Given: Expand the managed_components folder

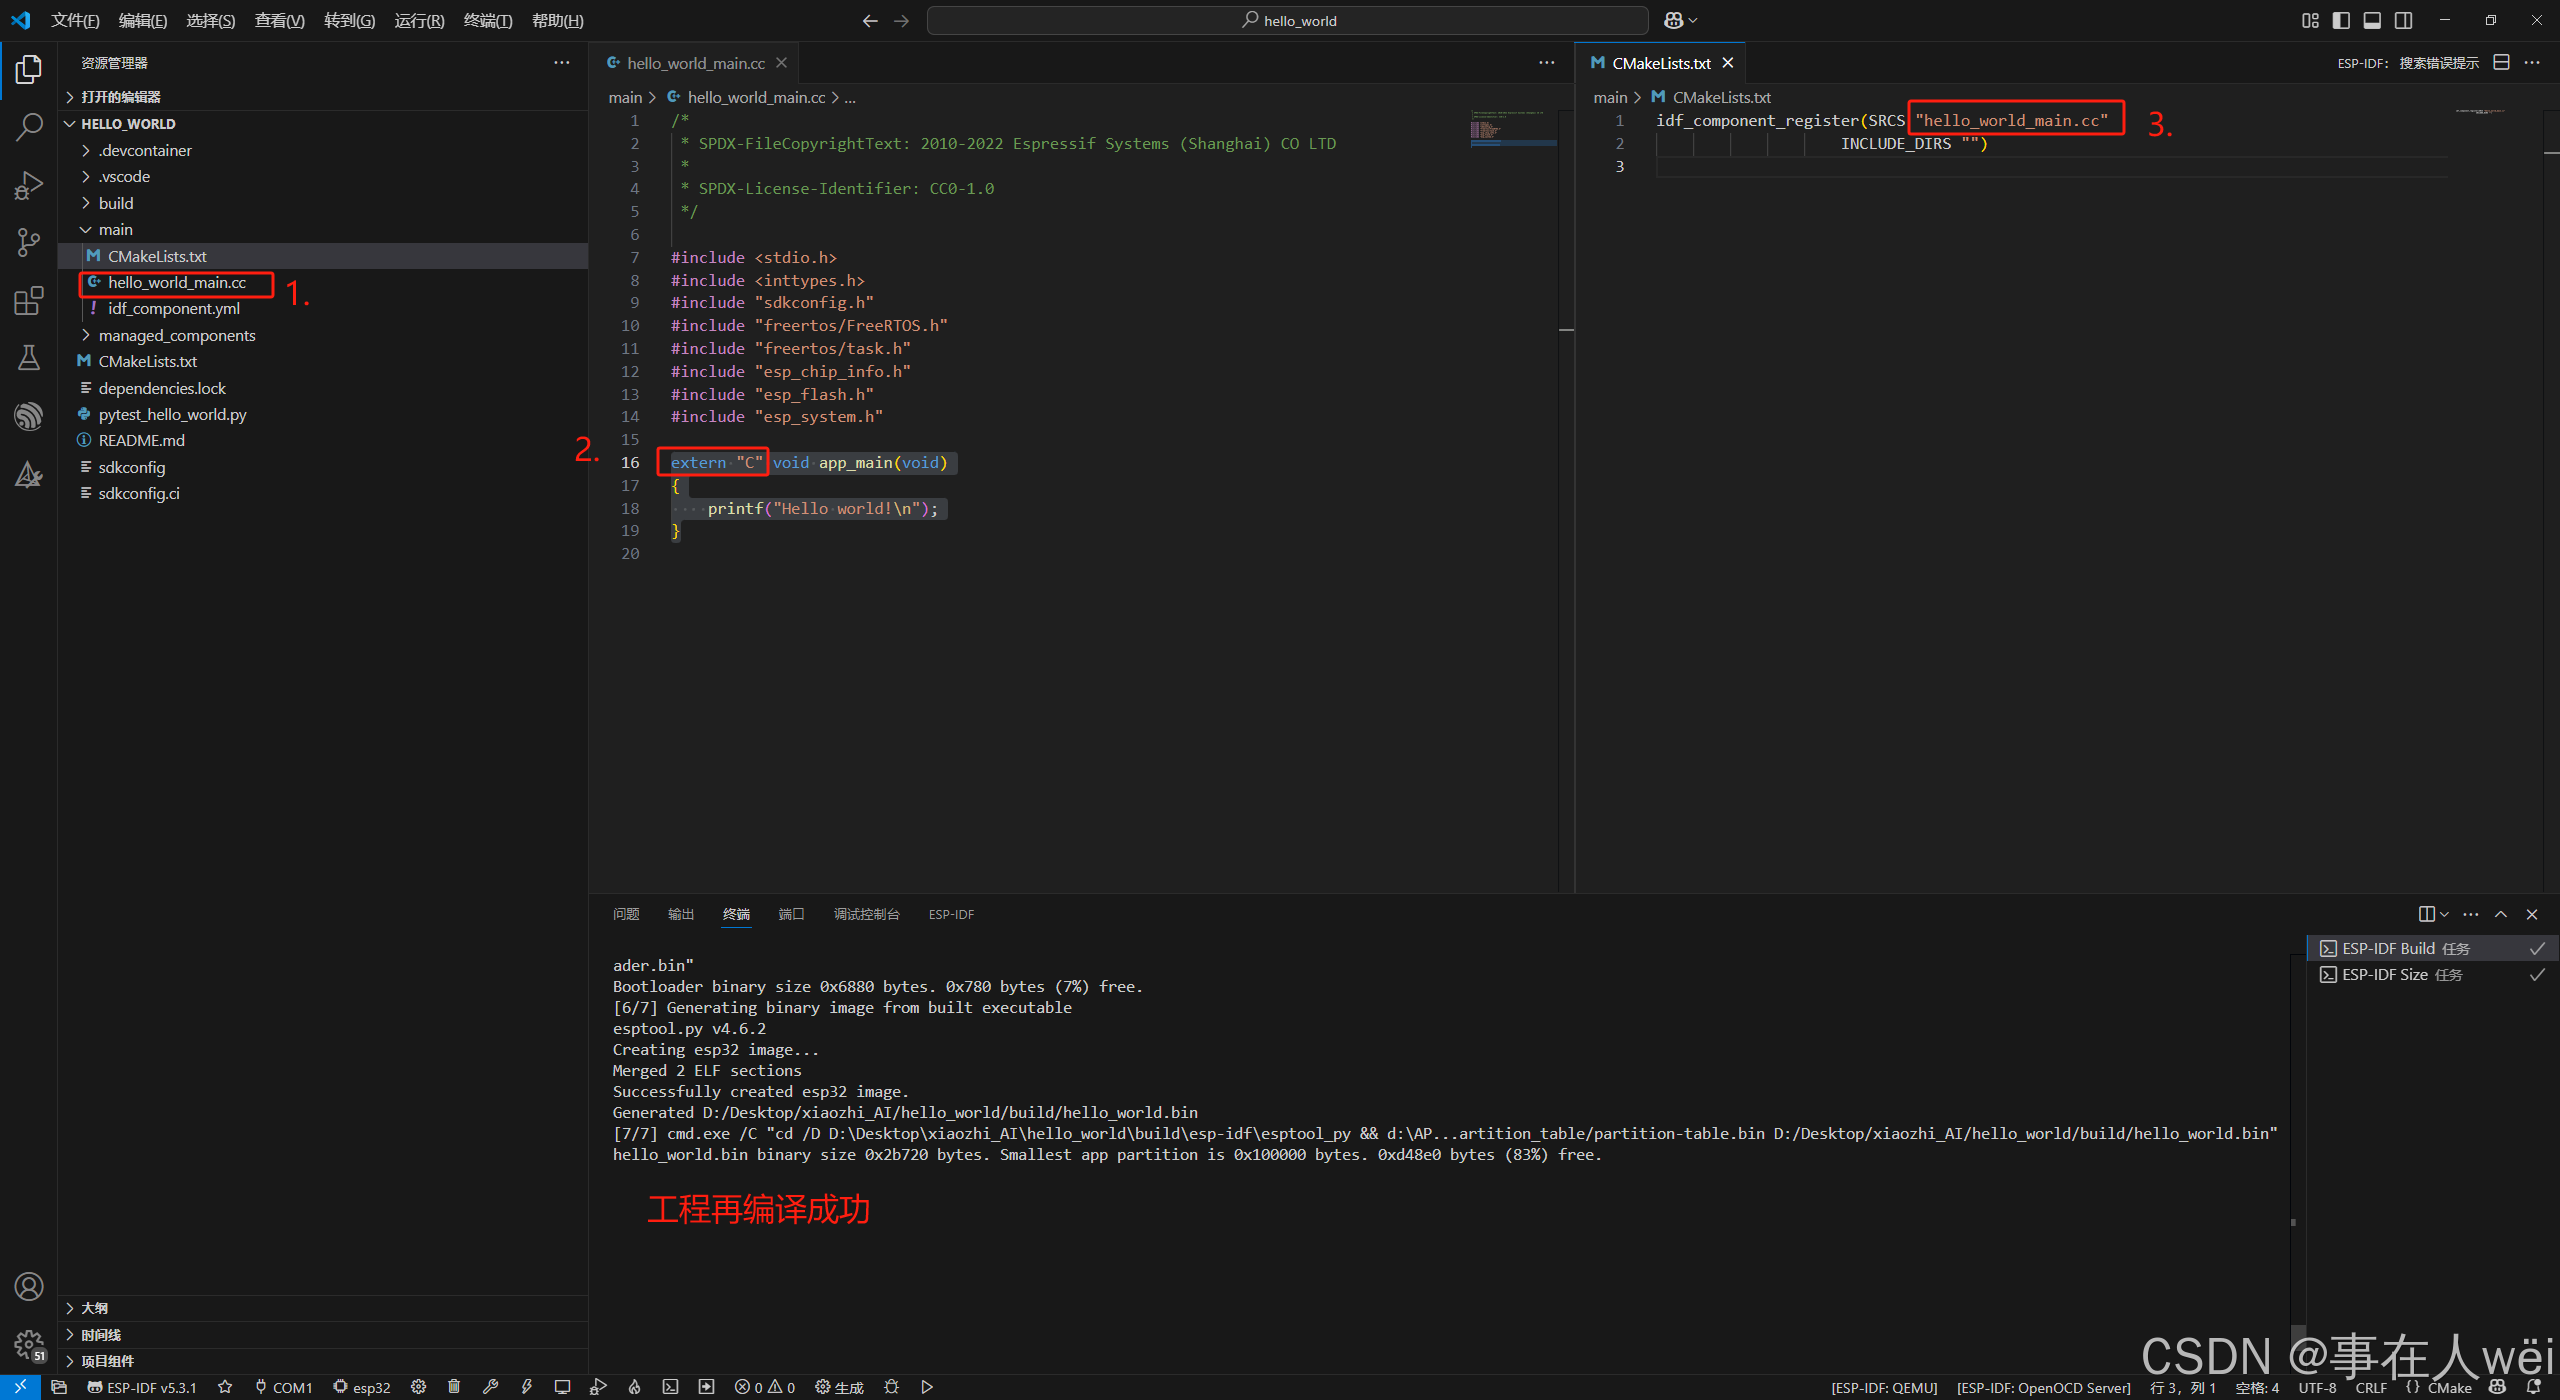Looking at the screenshot, I should pyautogui.click(x=177, y=335).
